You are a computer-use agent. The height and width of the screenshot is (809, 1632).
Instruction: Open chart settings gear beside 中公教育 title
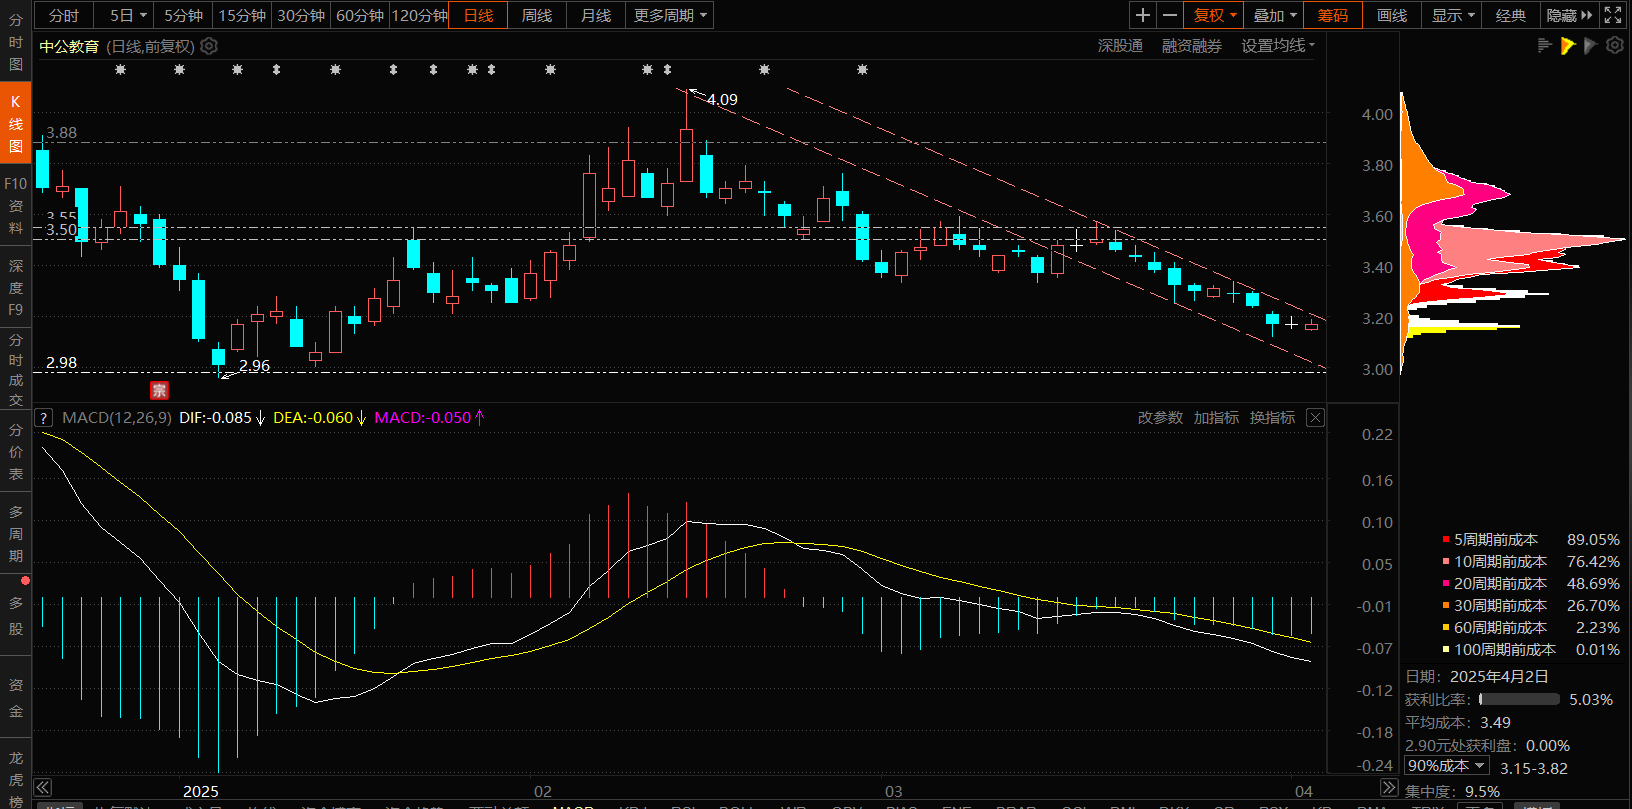(209, 46)
